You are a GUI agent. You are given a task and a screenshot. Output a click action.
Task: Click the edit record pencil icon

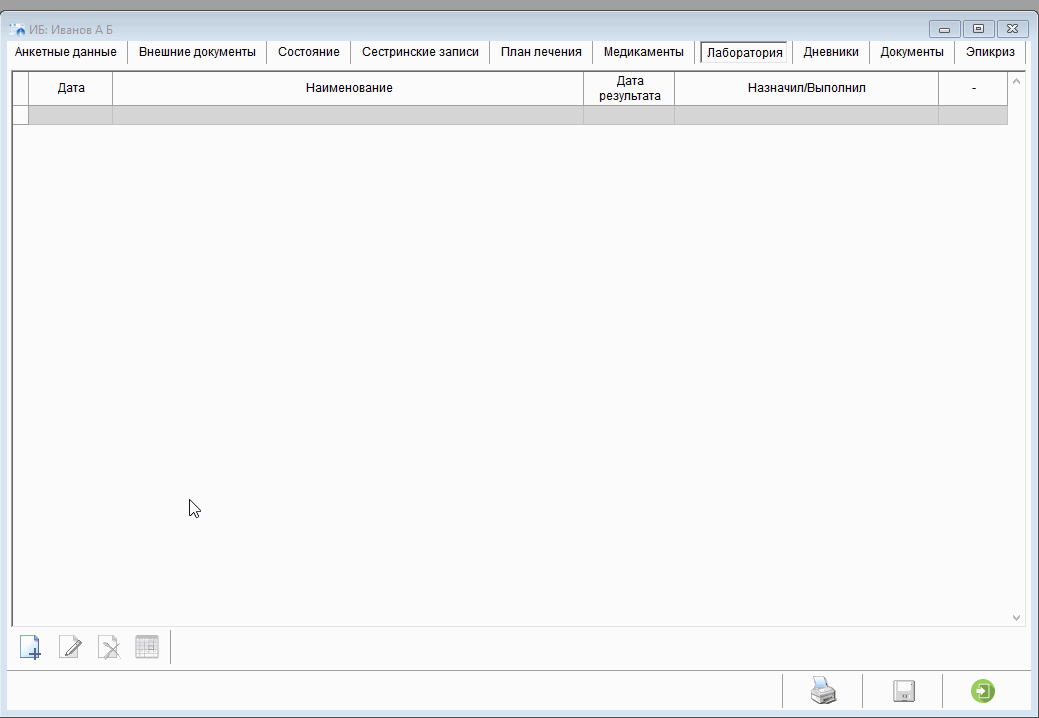(x=70, y=647)
